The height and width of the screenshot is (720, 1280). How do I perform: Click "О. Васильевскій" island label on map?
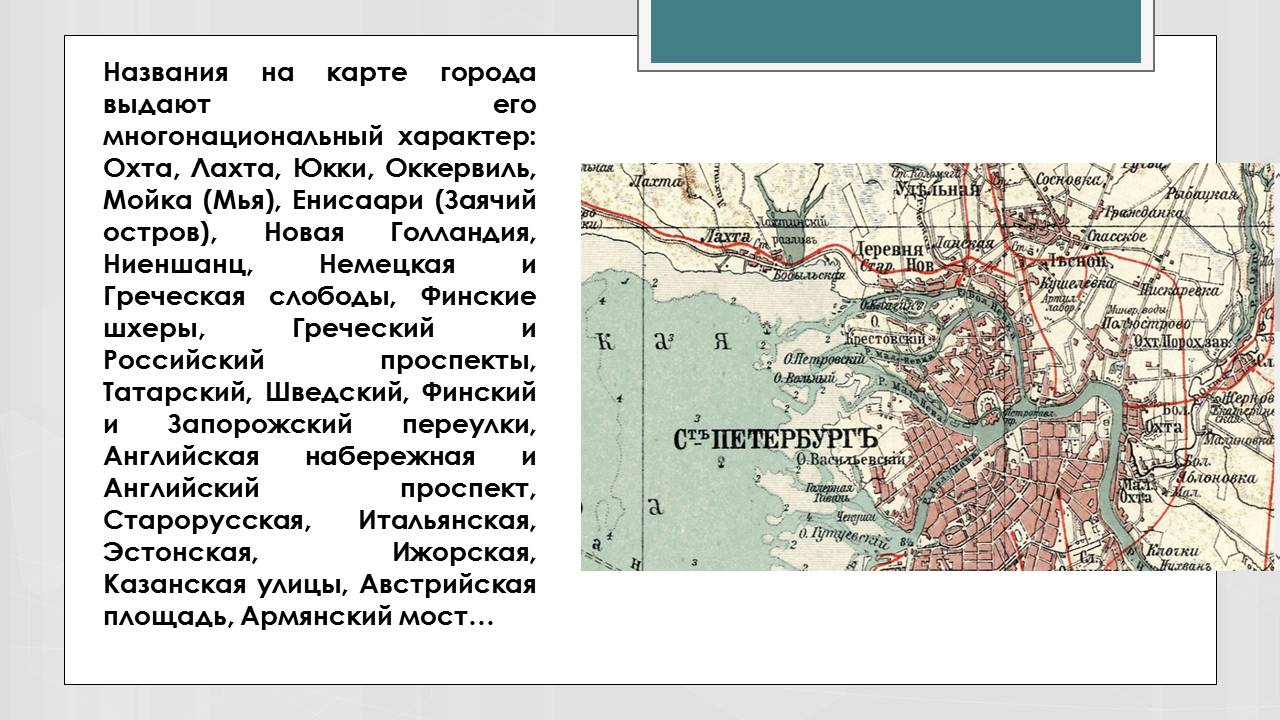point(852,459)
